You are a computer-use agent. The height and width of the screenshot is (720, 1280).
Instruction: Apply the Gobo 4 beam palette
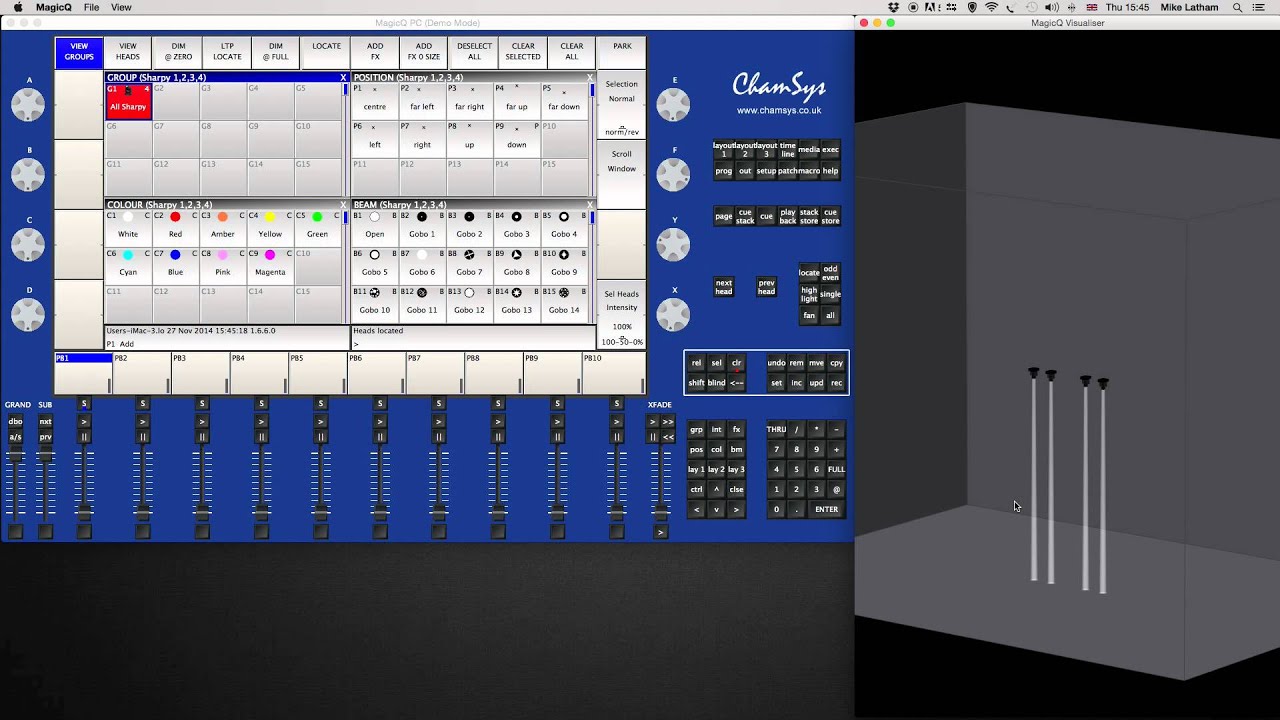[x=564, y=226]
